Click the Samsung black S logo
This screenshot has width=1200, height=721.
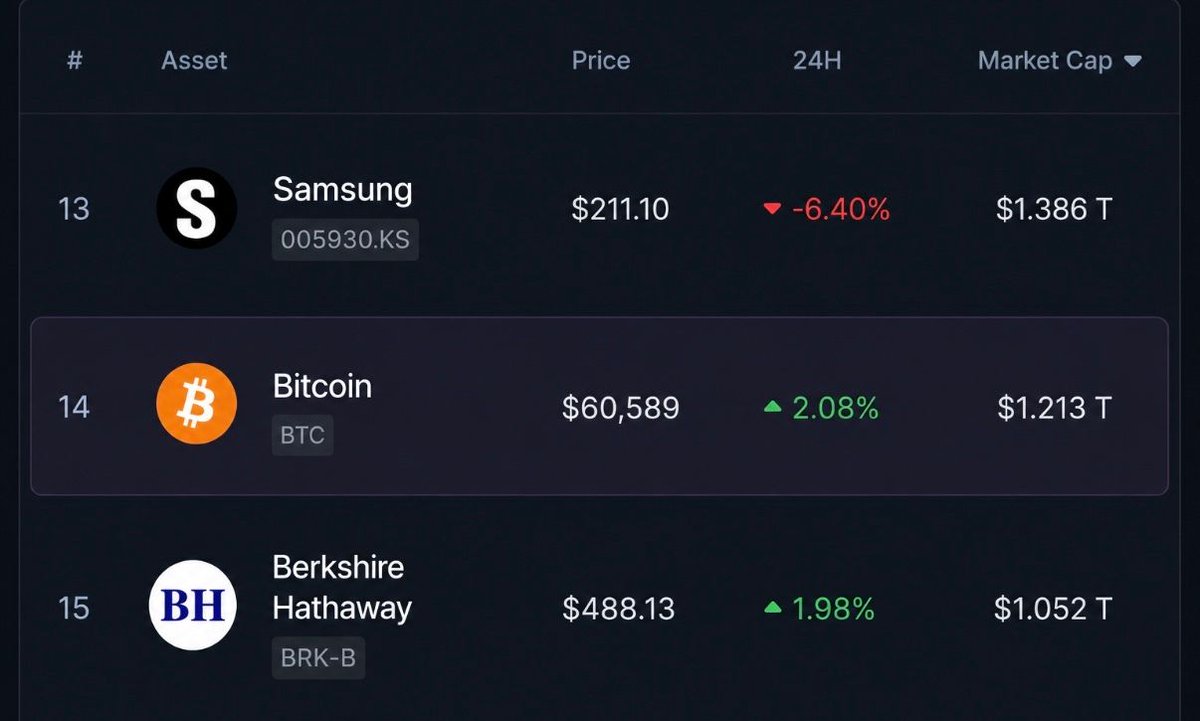point(196,208)
